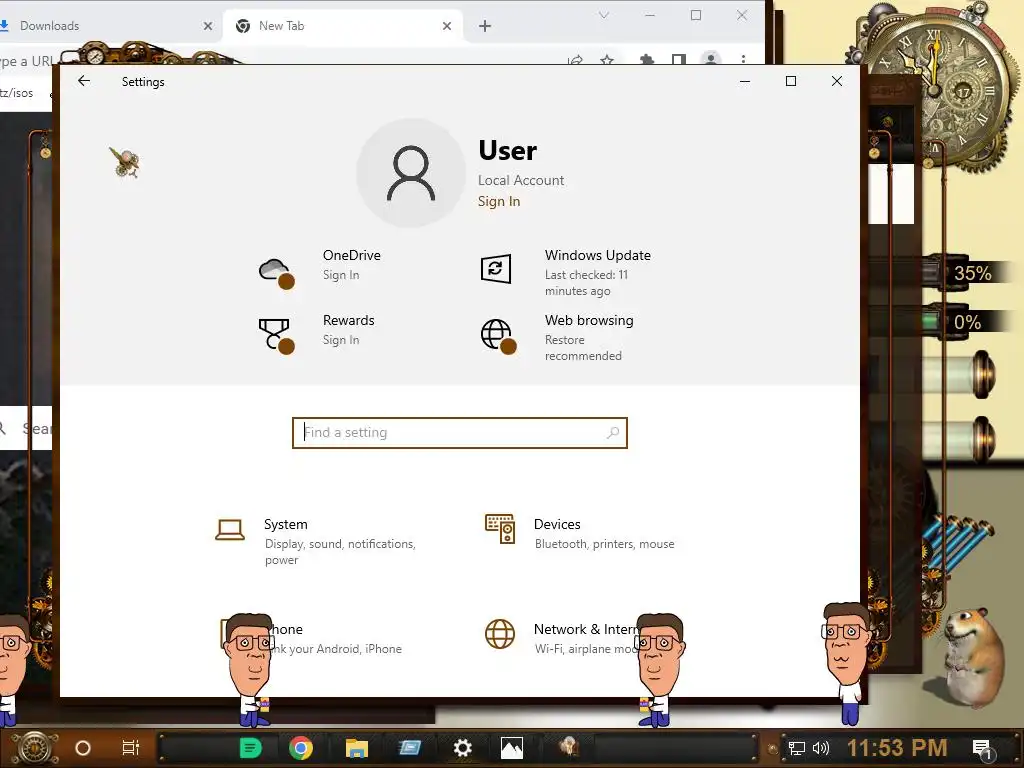The width and height of the screenshot is (1024, 768).
Task: Open the OneDrive cloud icon
Action: point(276,272)
